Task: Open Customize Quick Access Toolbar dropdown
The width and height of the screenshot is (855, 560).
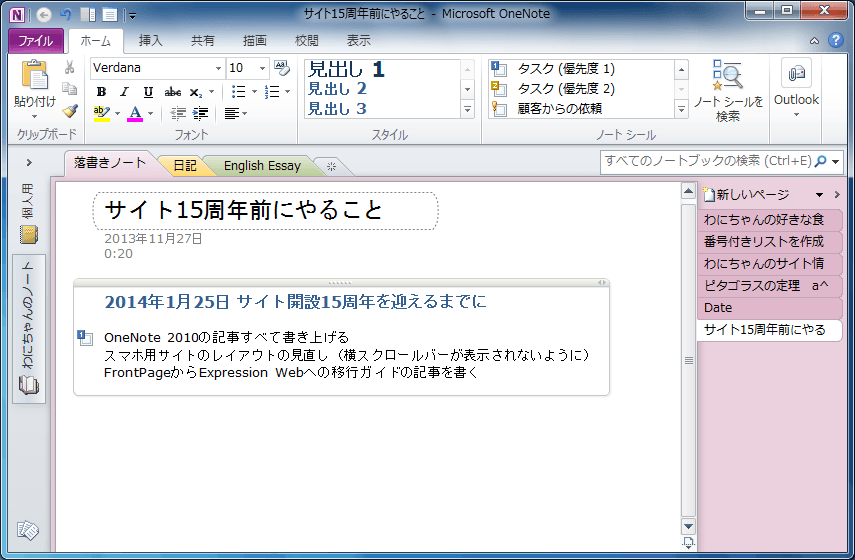Action: point(133,16)
